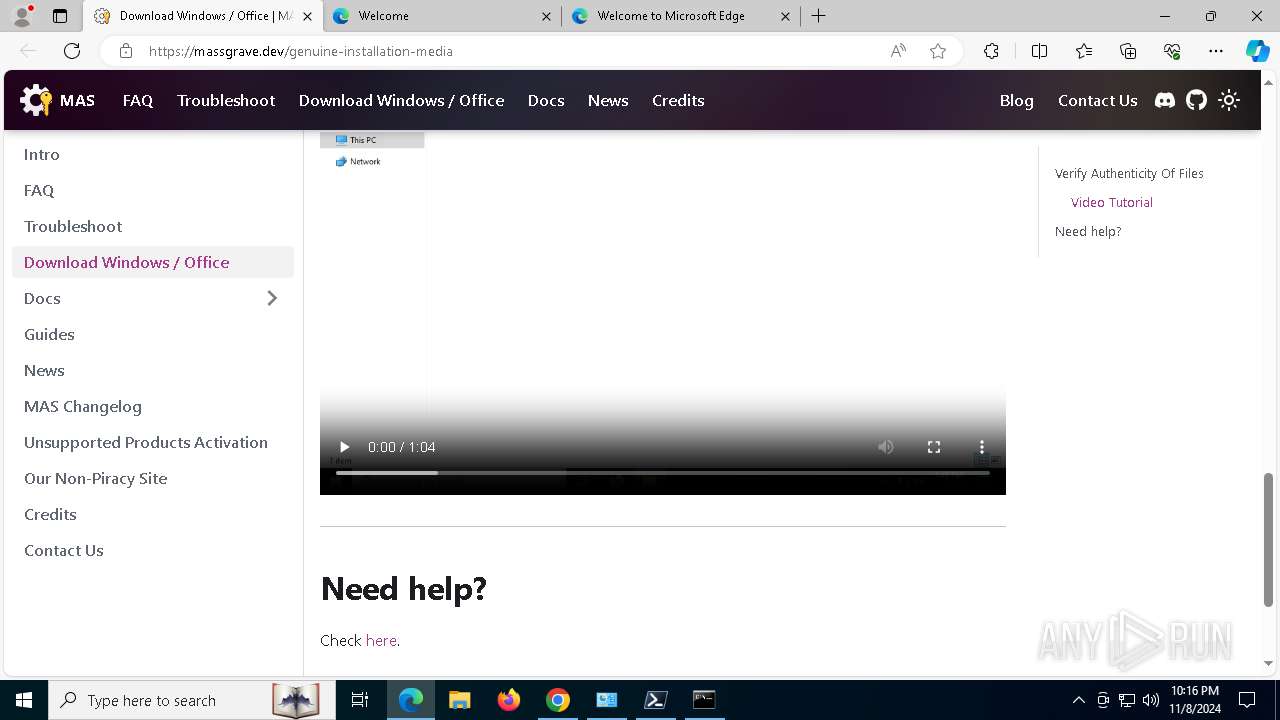The width and height of the screenshot is (1280, 720).
Task: Open the Collections icon
Action: (x=1128, y=51)
